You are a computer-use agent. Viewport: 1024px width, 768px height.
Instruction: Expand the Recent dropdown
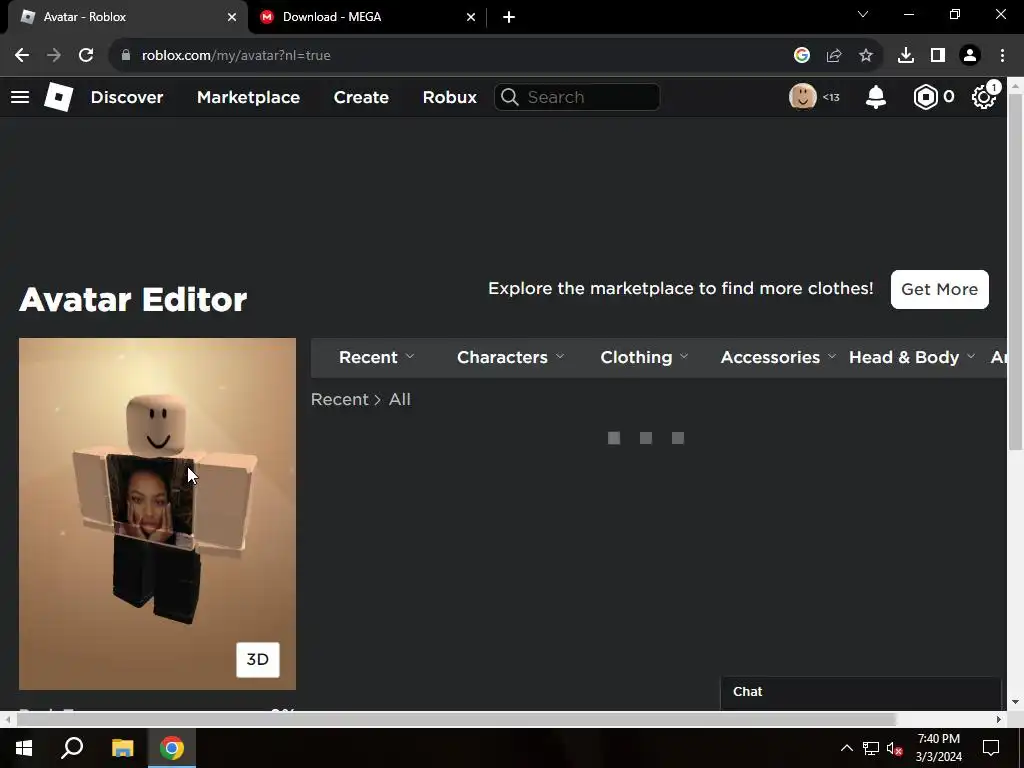click(377, 357)
